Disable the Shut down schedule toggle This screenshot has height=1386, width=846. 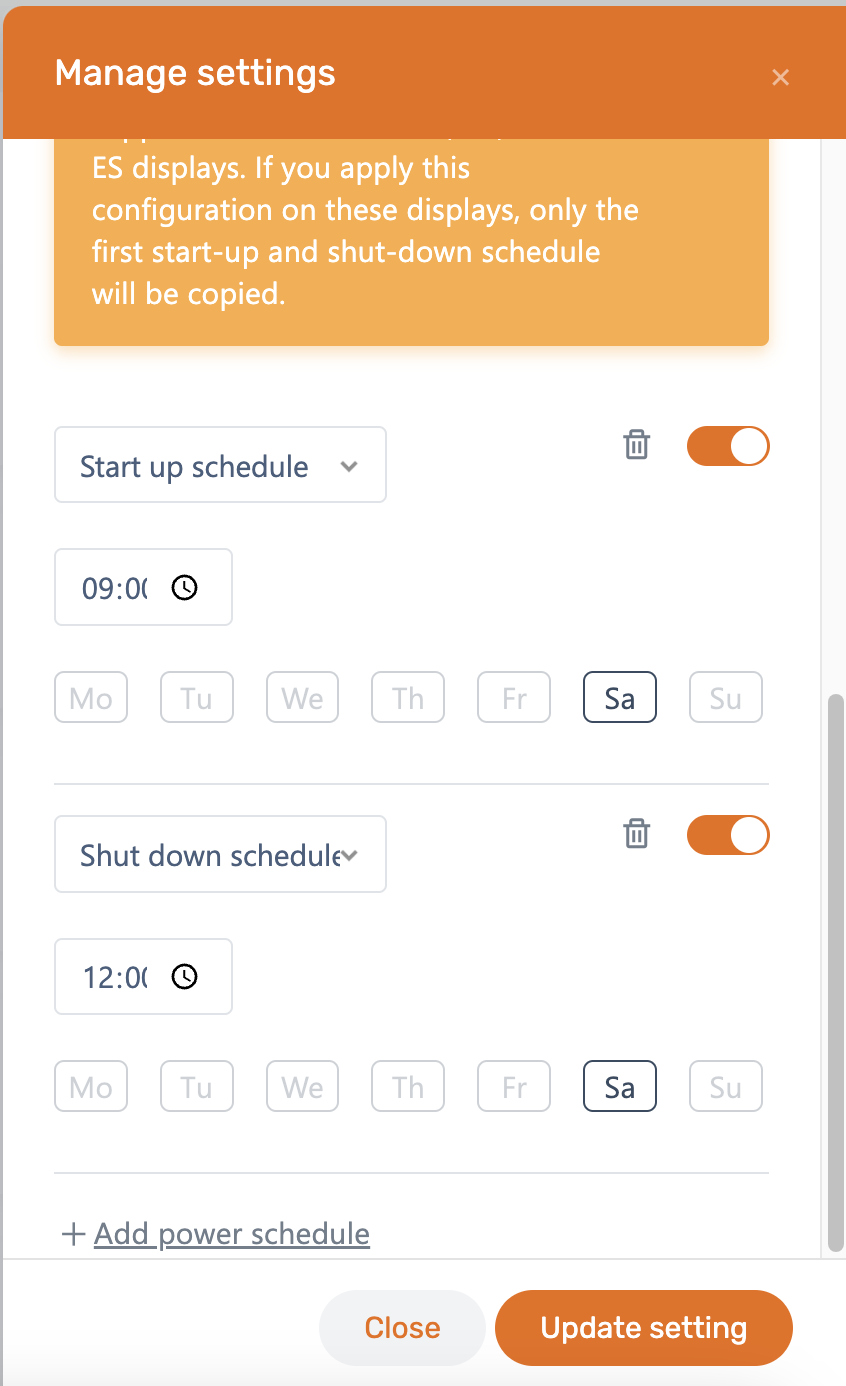tap(728, 835)
